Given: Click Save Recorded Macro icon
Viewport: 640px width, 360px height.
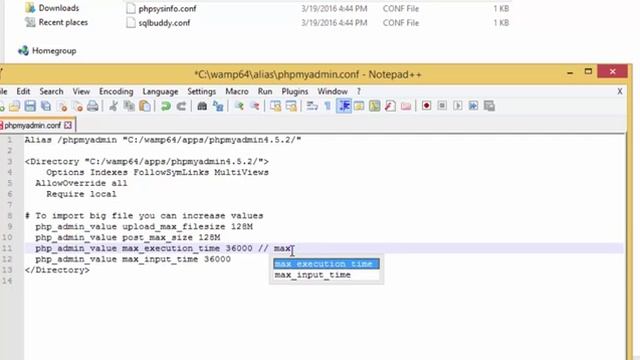Looking at the screenshot, I should pos(489,106).
